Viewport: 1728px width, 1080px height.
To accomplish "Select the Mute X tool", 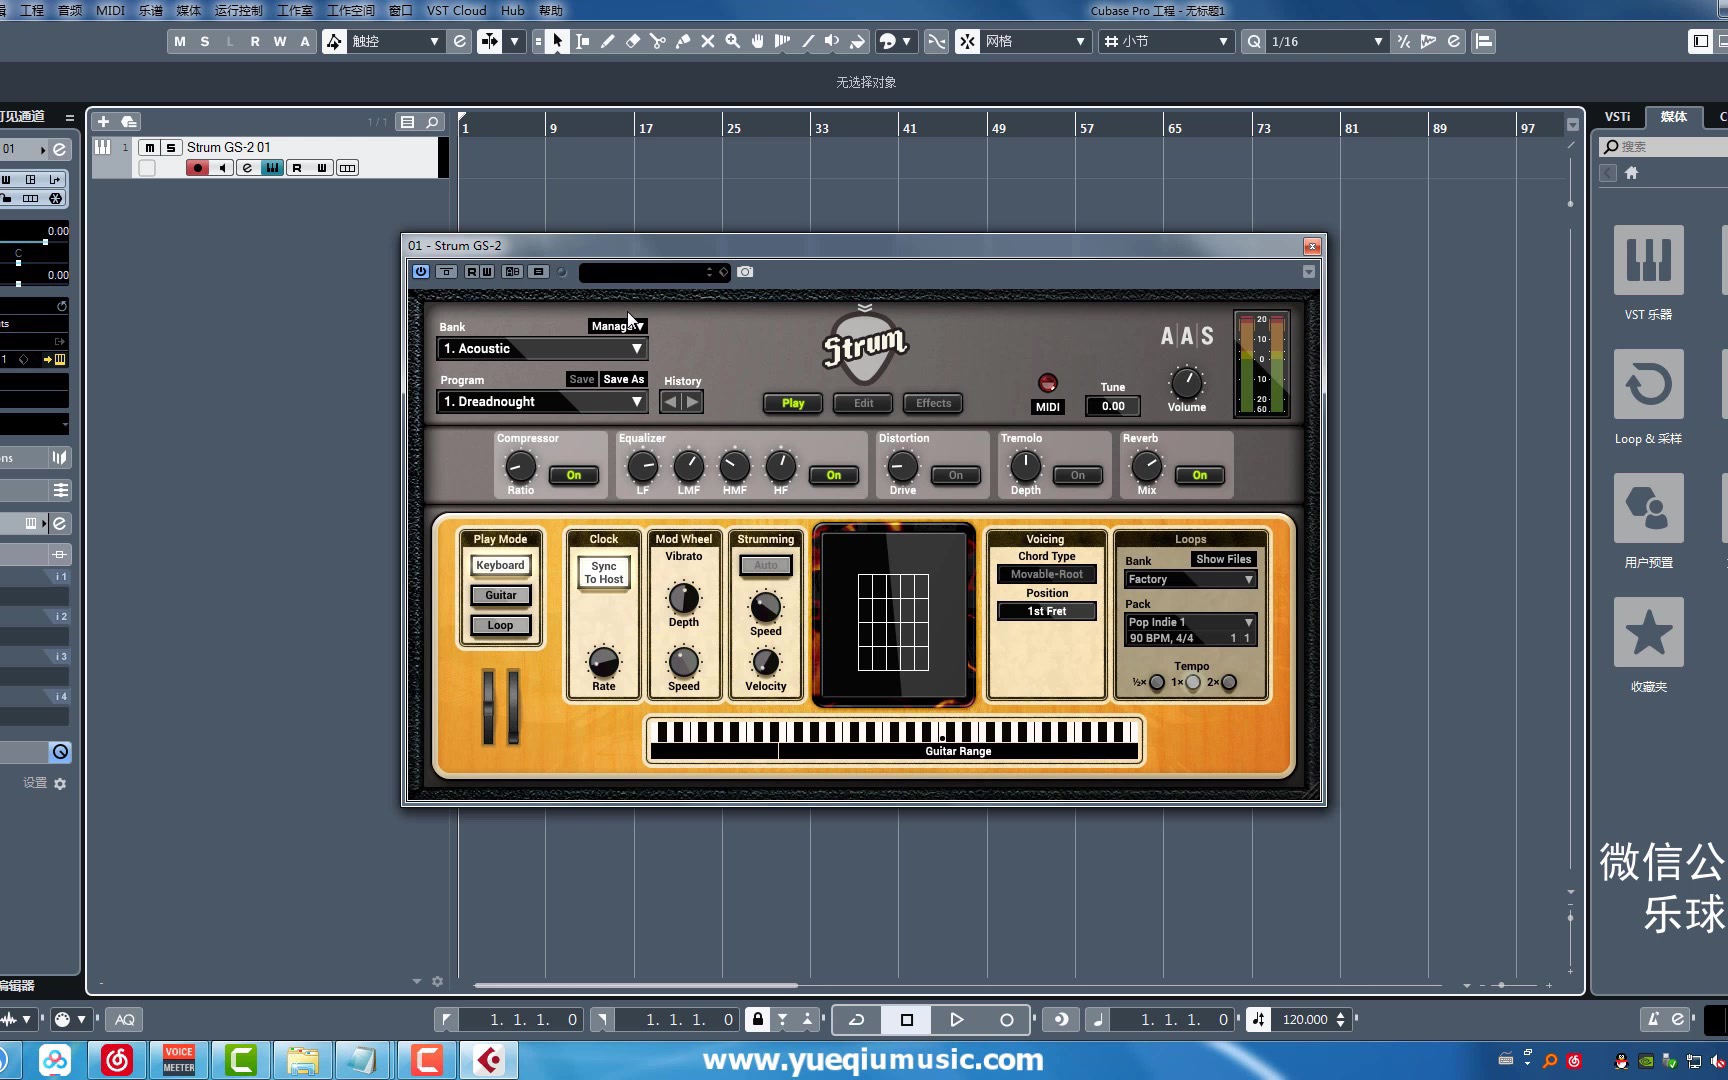I will (x=707, y=41).
